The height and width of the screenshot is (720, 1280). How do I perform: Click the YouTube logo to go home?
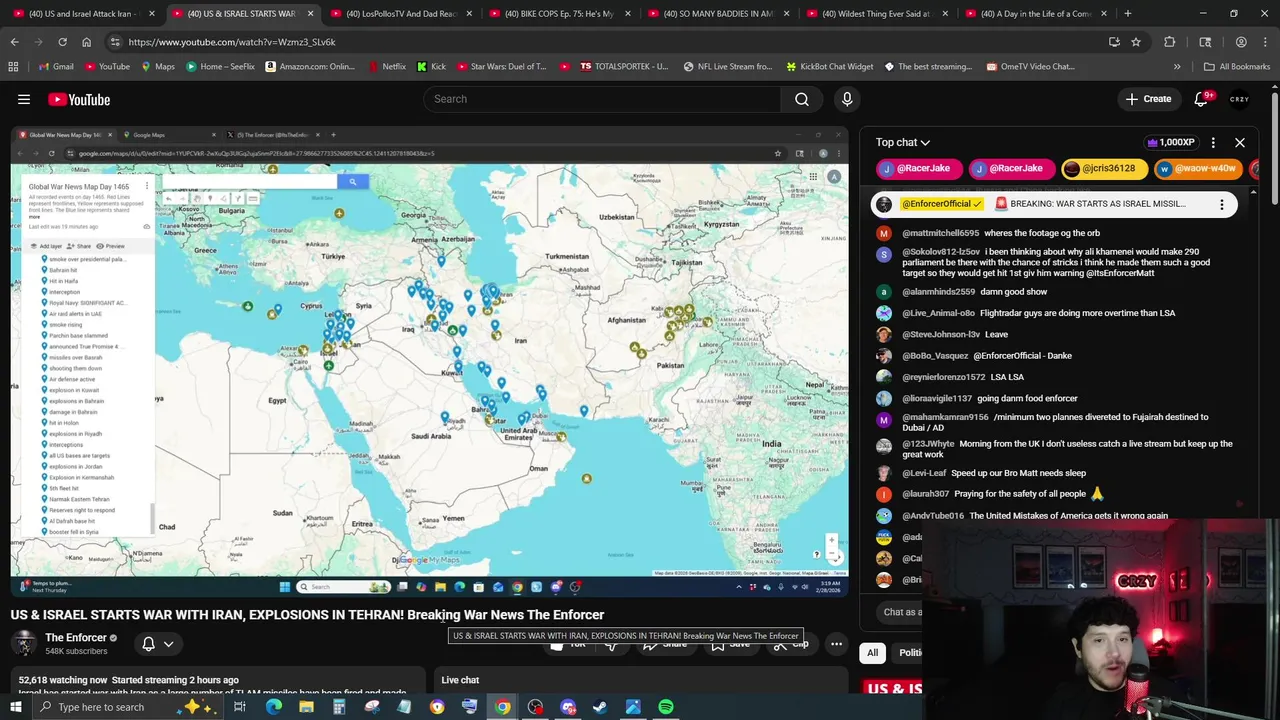[79, 99]
